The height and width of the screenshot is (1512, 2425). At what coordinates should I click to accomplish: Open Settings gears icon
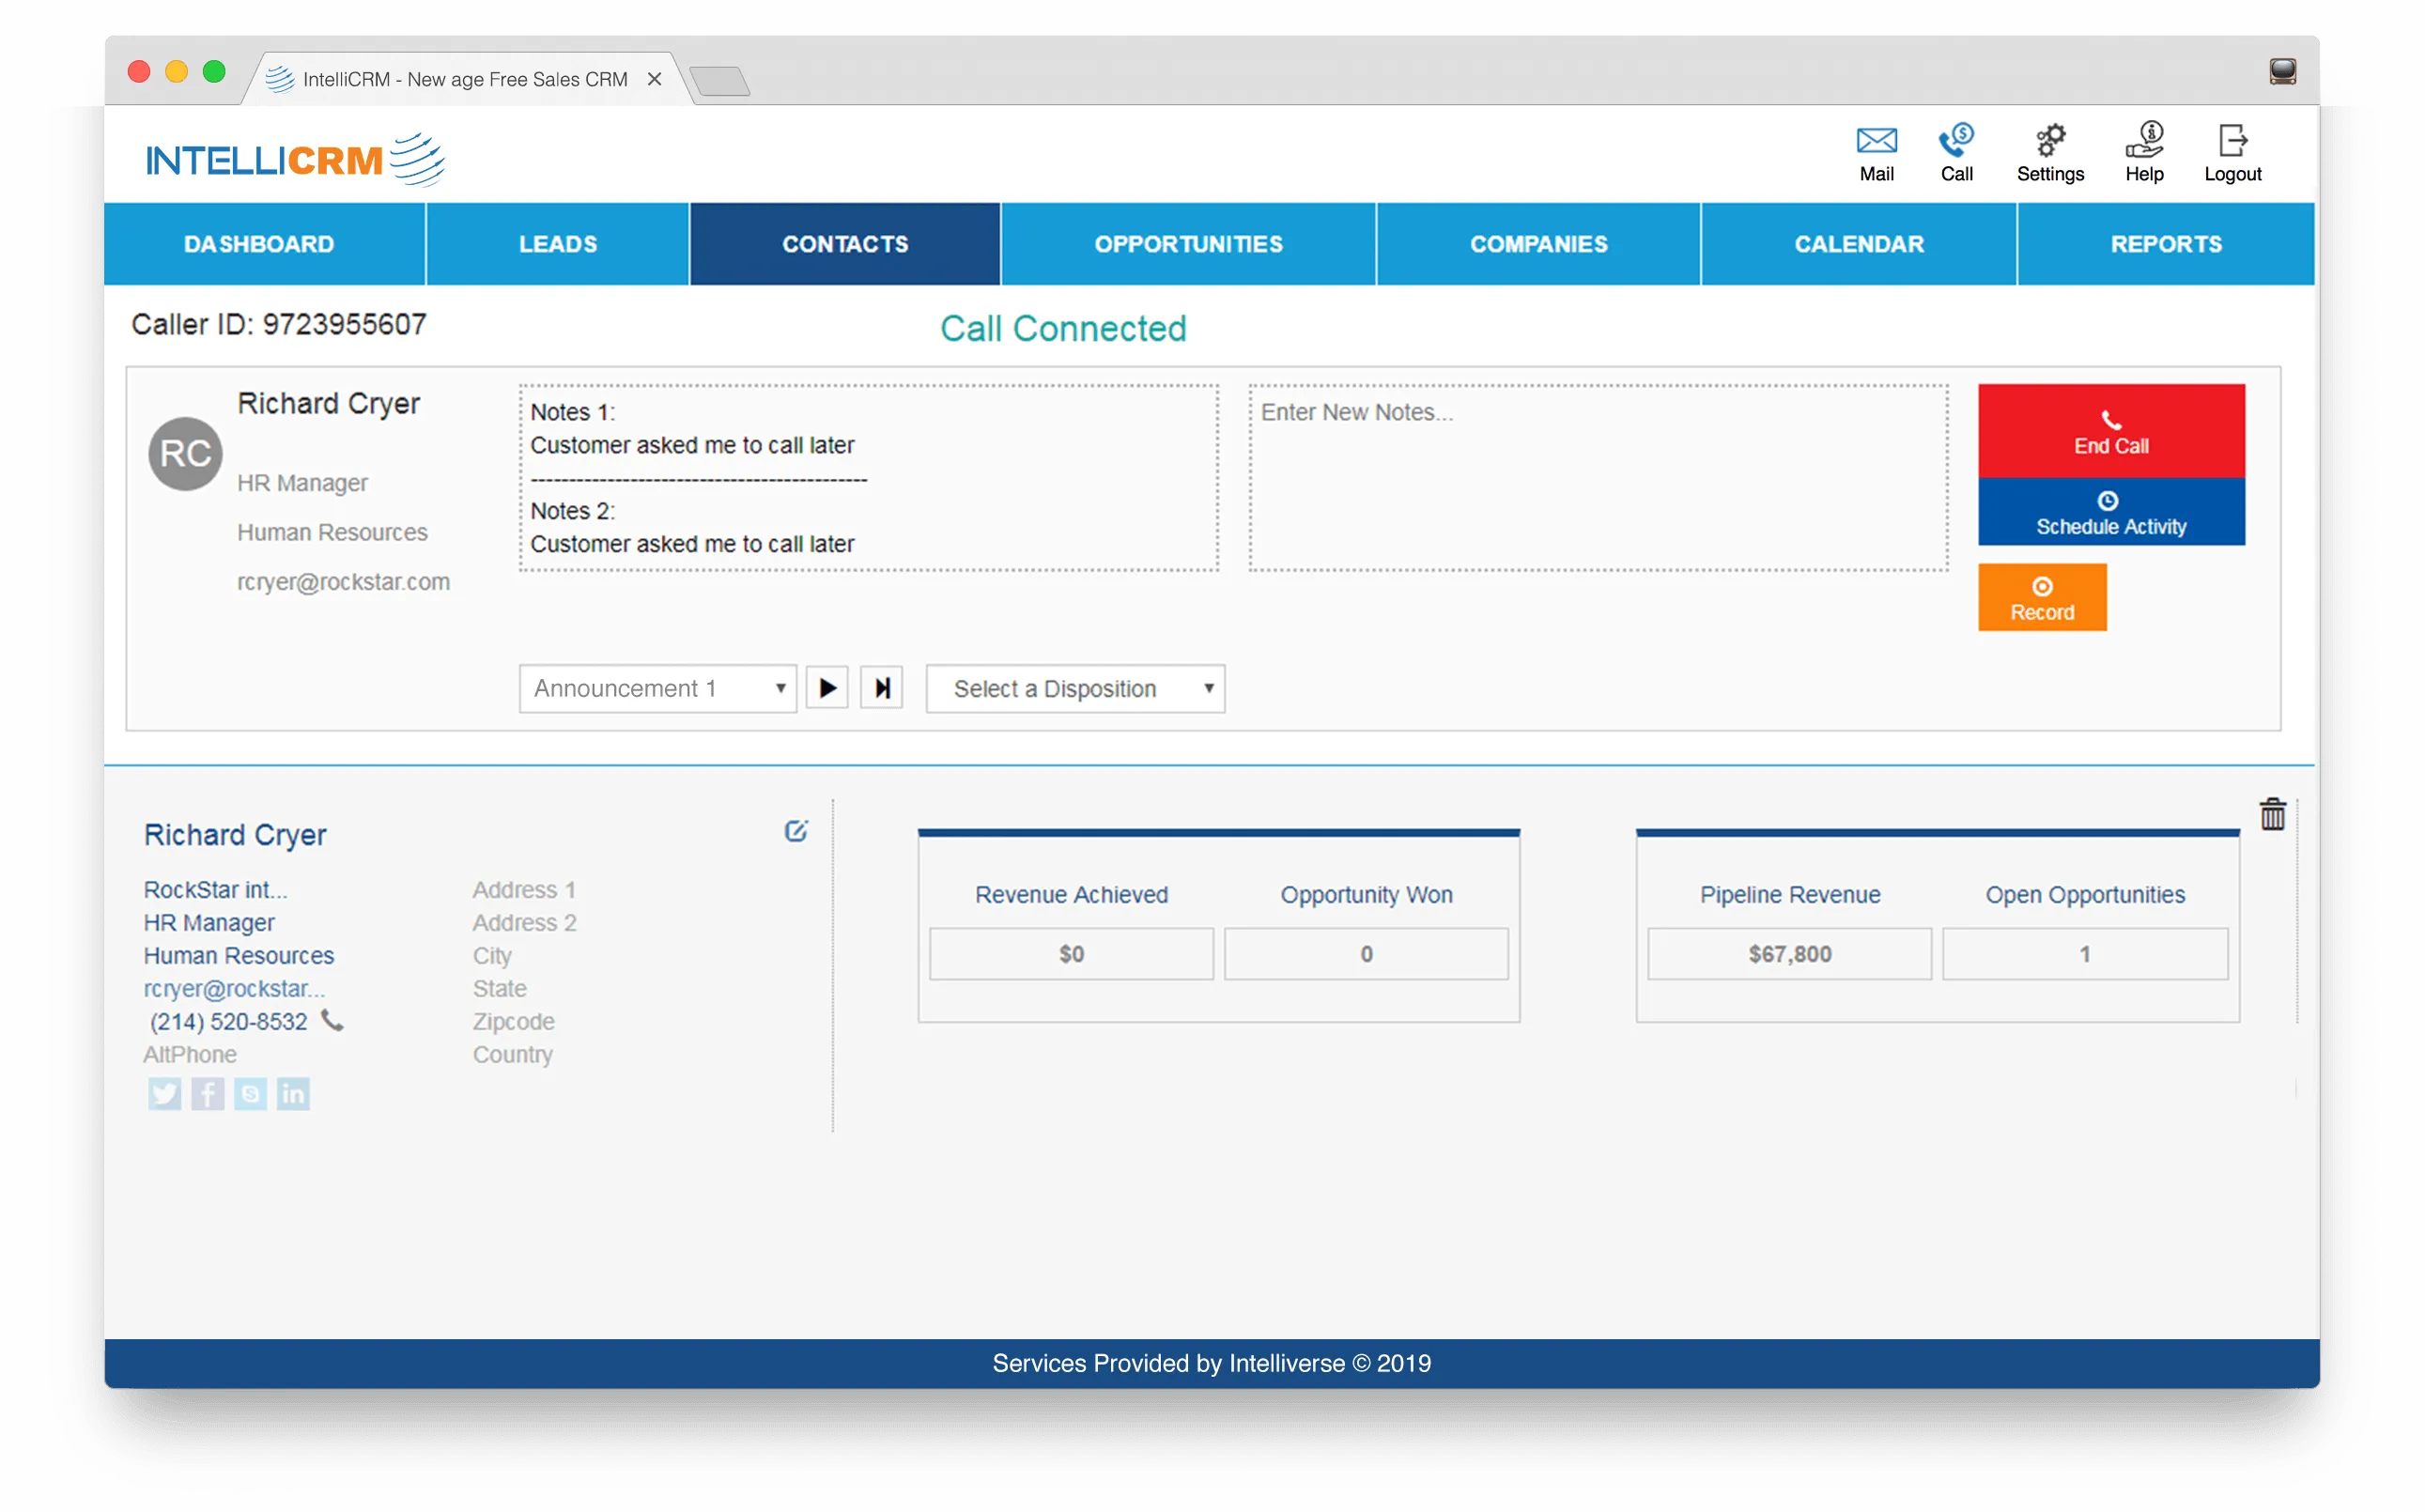[2049, 142]
